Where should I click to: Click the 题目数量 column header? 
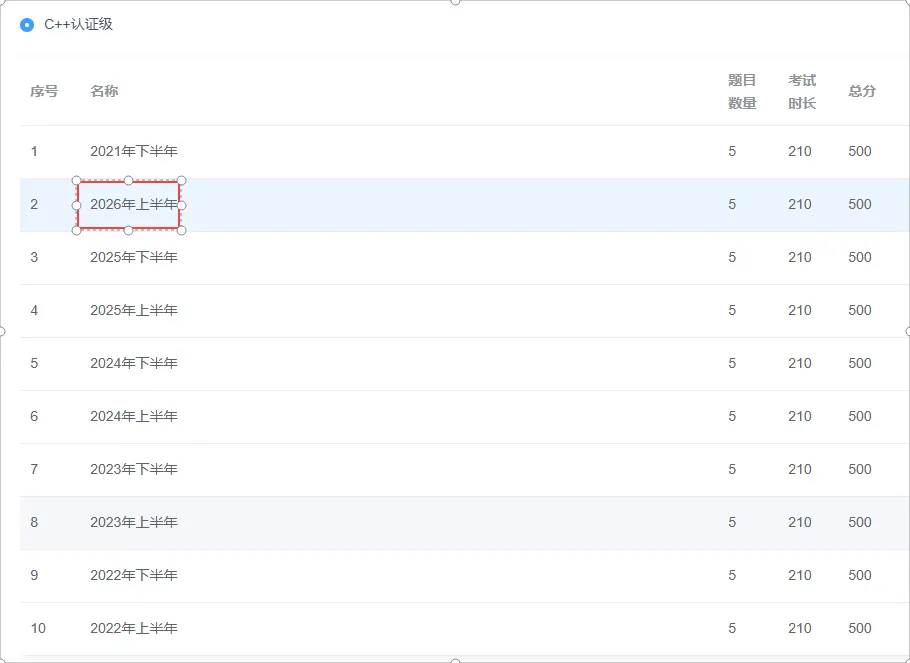[742, 91]
